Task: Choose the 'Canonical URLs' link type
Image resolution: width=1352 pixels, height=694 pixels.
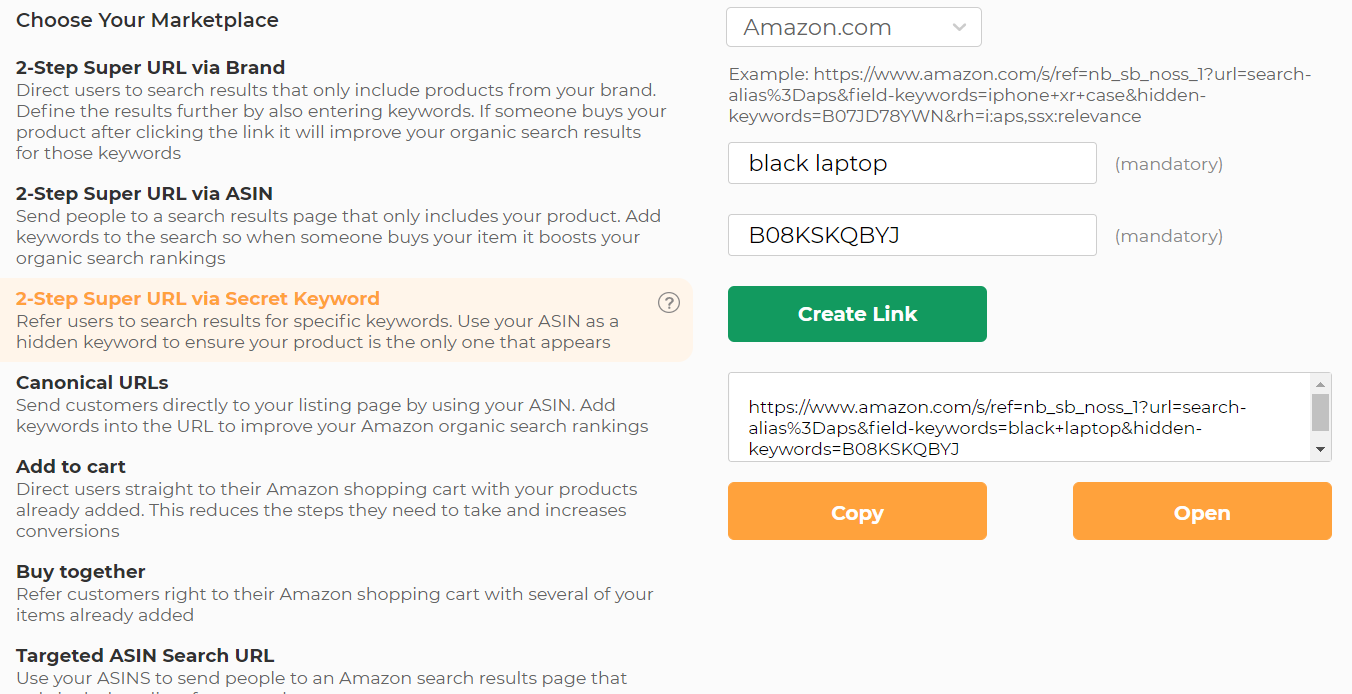Action: point(92,382)
